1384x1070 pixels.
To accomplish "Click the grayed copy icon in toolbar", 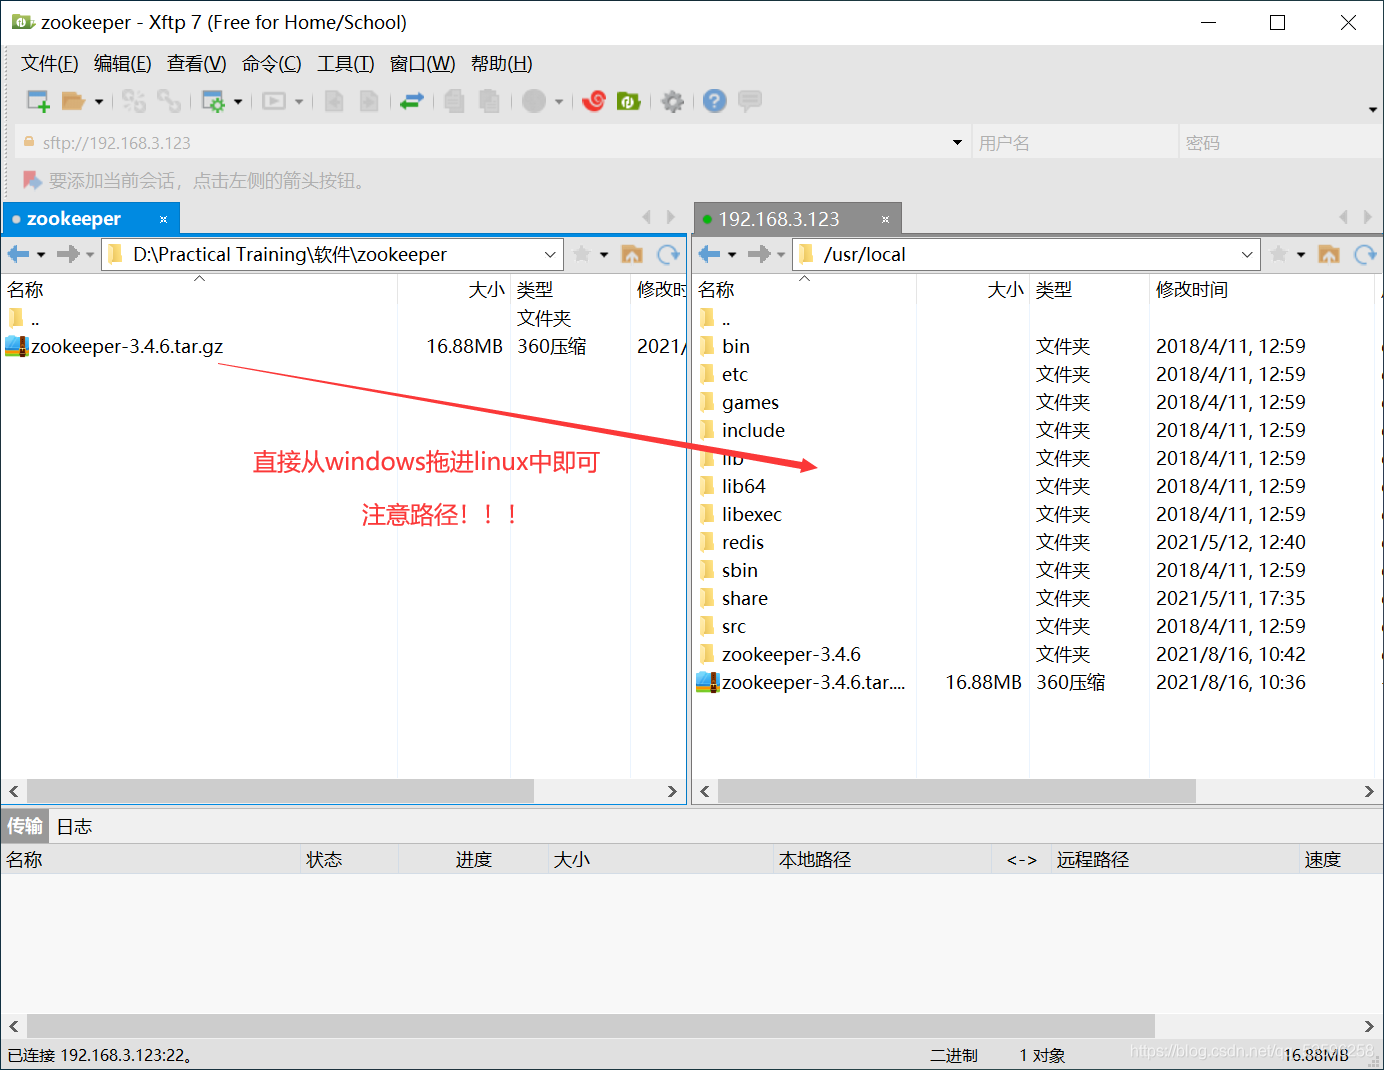I will coord(454,101).
